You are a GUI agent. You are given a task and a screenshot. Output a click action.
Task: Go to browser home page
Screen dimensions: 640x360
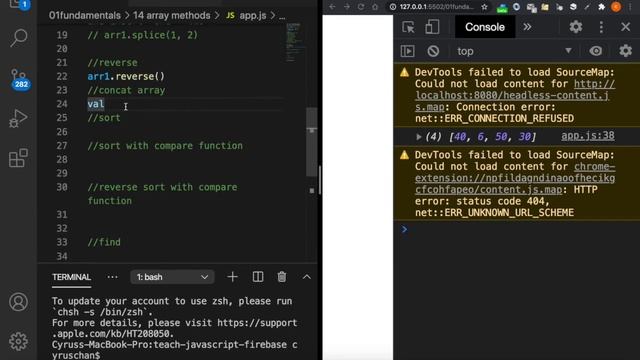pyautogui.click(x=375, y=7)
